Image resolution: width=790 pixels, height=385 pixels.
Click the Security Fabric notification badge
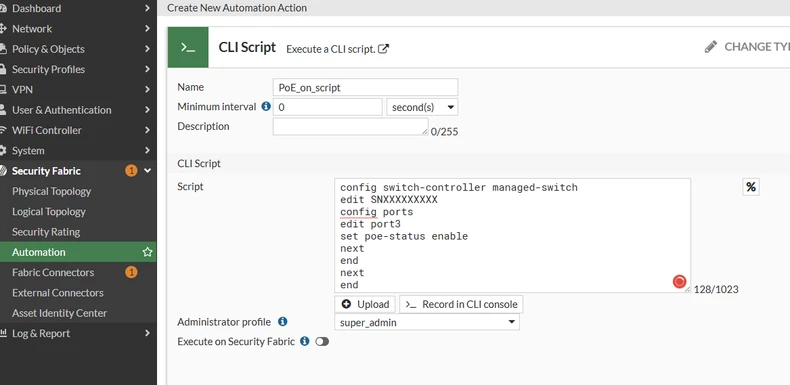[131, 171]
